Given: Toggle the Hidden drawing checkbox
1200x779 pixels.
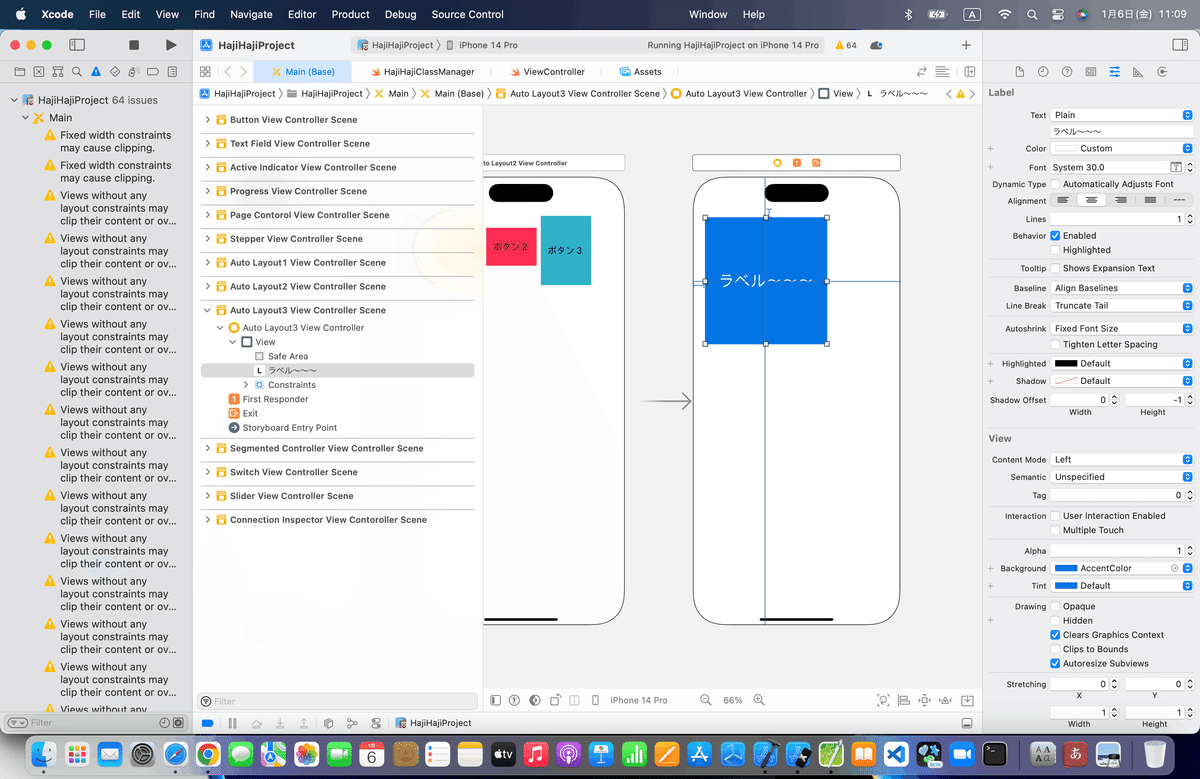Looking at the screenshot, I should click(1055, 621).
